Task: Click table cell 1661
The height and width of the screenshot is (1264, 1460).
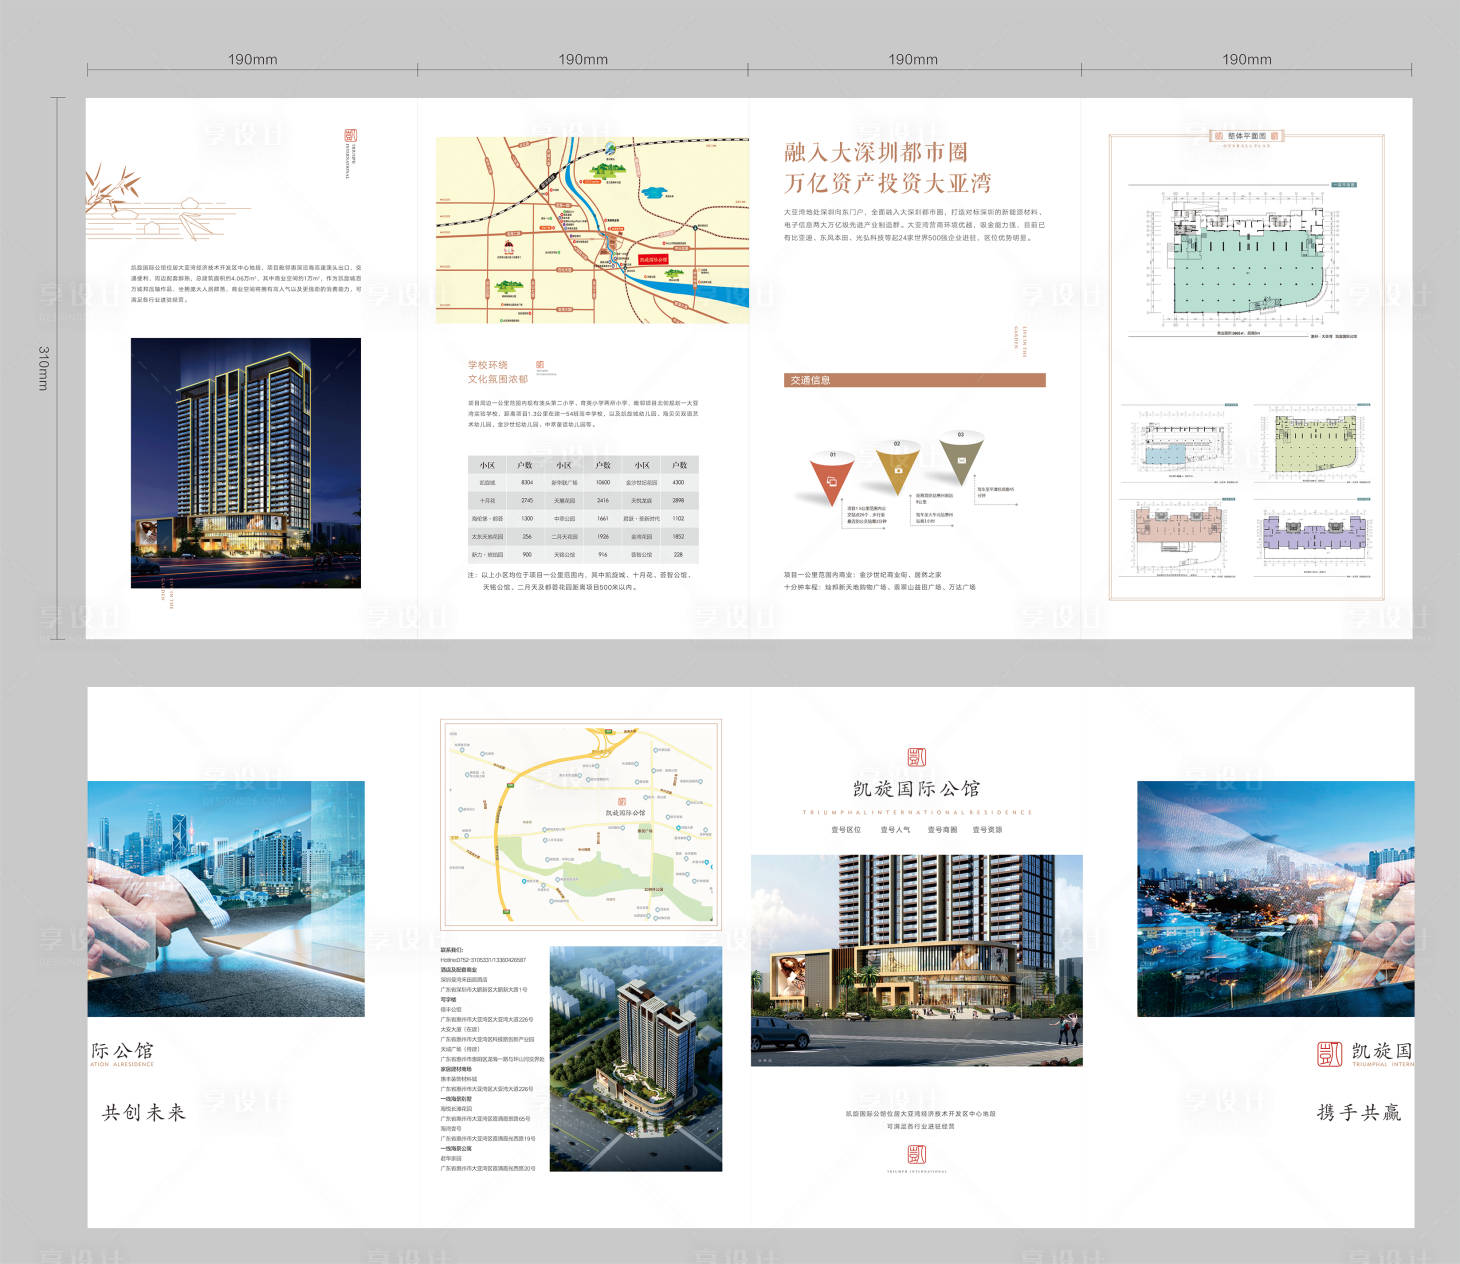Action: (x=603, y=519)
